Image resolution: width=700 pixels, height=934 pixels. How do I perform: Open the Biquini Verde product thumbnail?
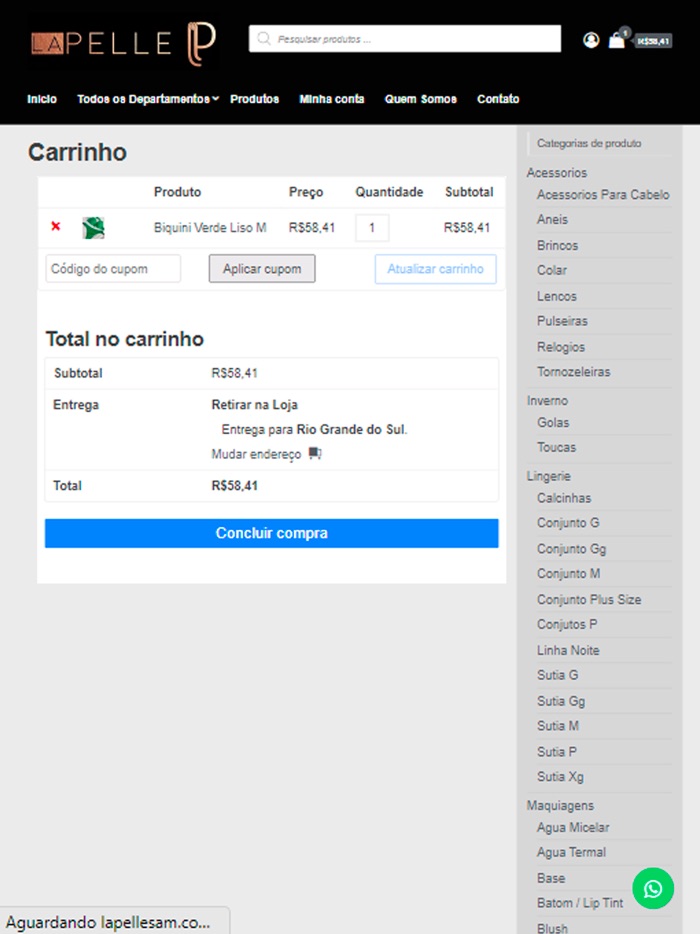93,228
